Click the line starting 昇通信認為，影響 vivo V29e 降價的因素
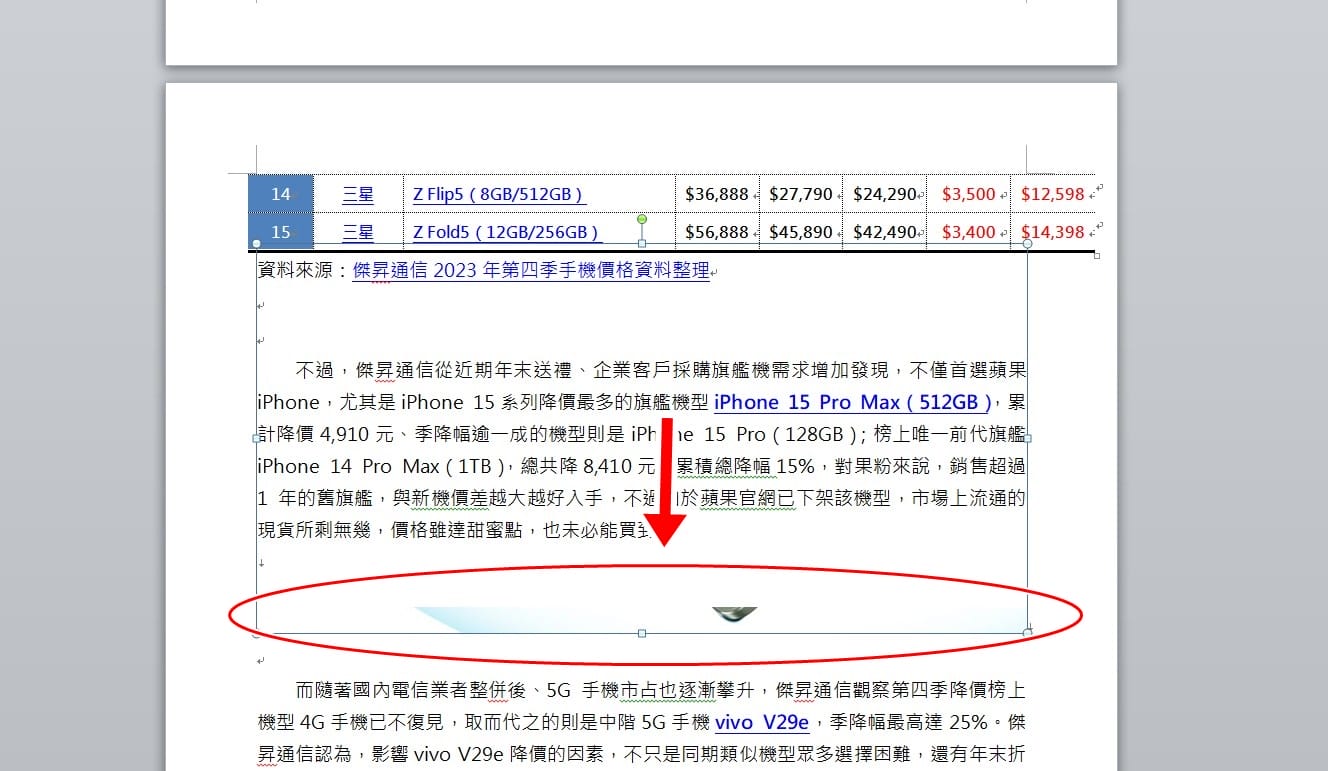The width and height of the screenshot is (1328, 771). pyautogui.click(x=642, y=754)
